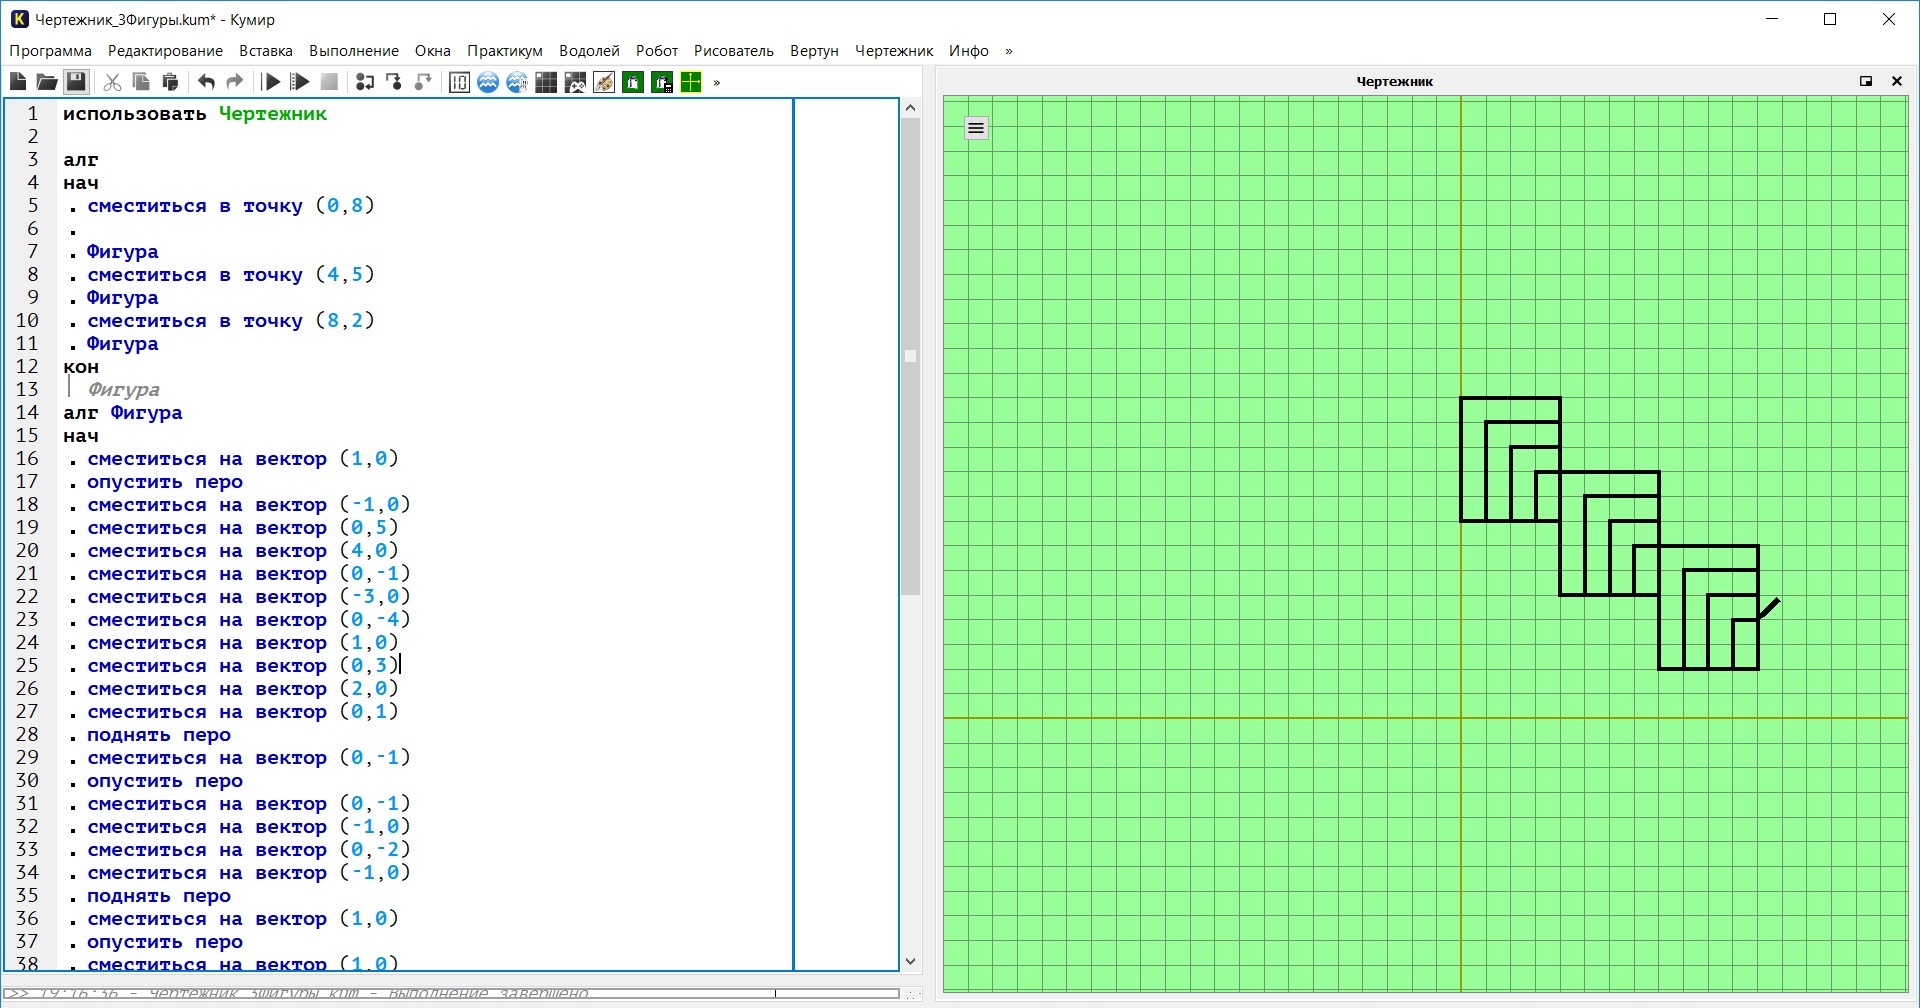Show the Чертежник window green cross icon

click(x=691, y=82)
